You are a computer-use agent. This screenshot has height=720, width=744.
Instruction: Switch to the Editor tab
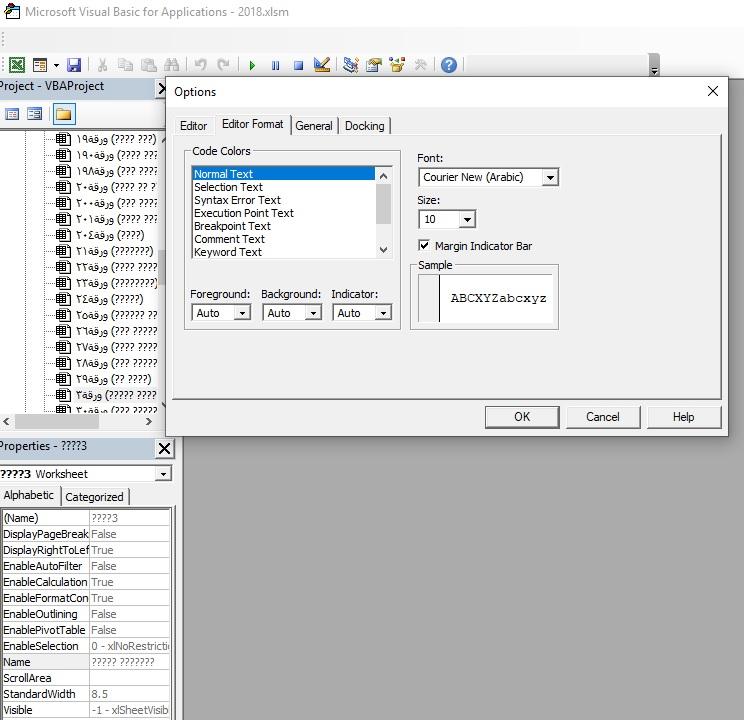pos(193,126)
